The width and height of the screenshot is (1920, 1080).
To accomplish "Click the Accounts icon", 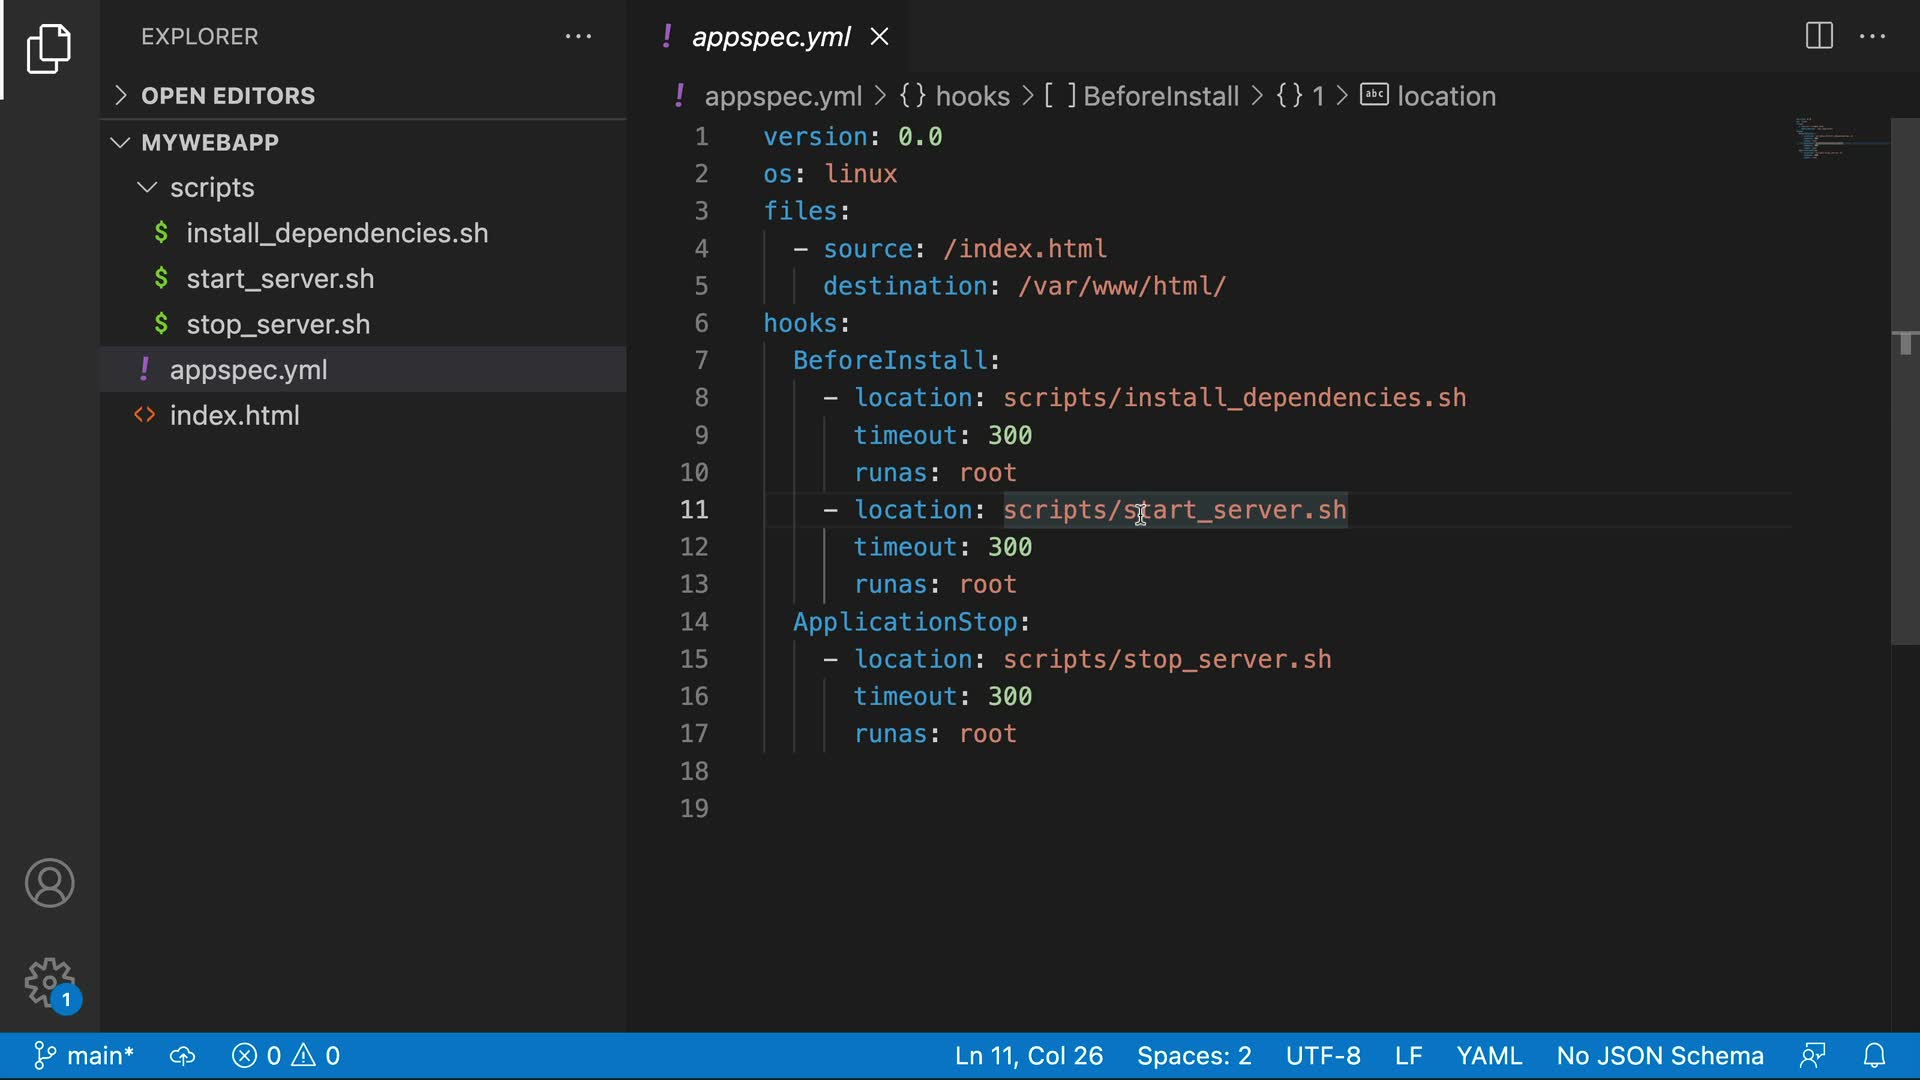I will (49, 883).
